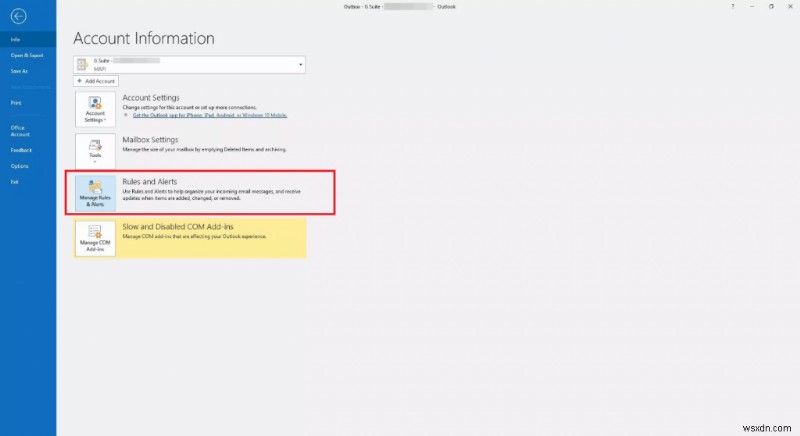Screen dimensions: 800x436
Task: Click the Mailbox Settings heading text
Action: click(x=150, y=140)
